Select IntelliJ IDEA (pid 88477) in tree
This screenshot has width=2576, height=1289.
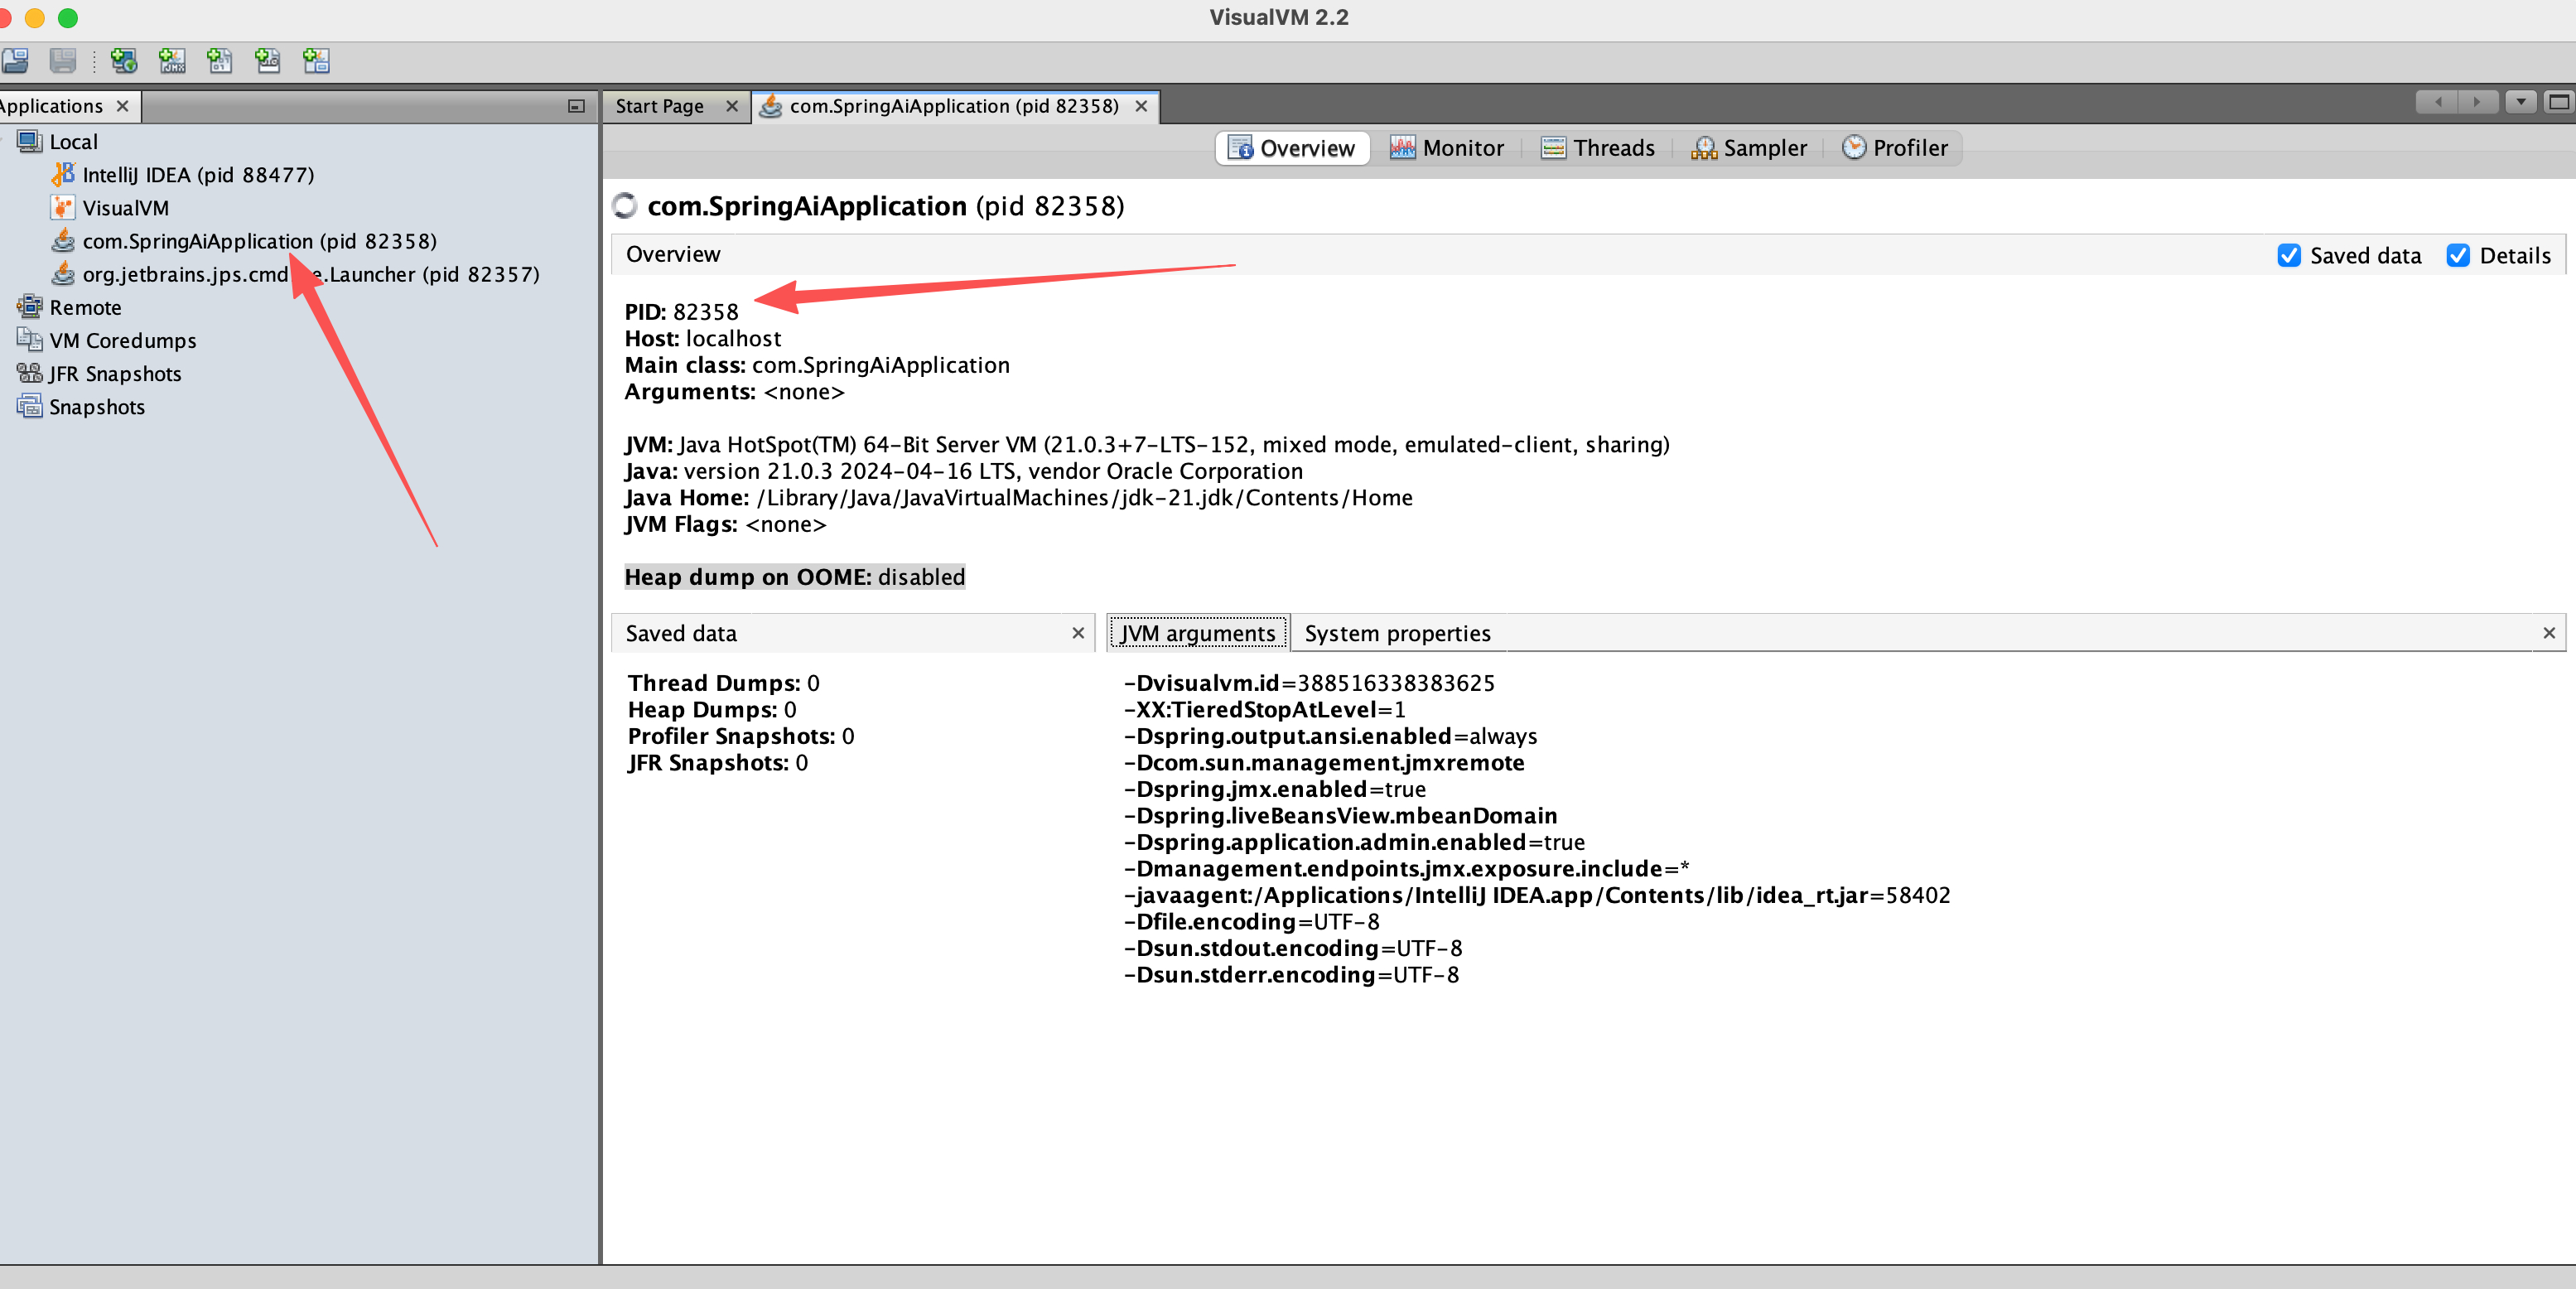point(197,175)
